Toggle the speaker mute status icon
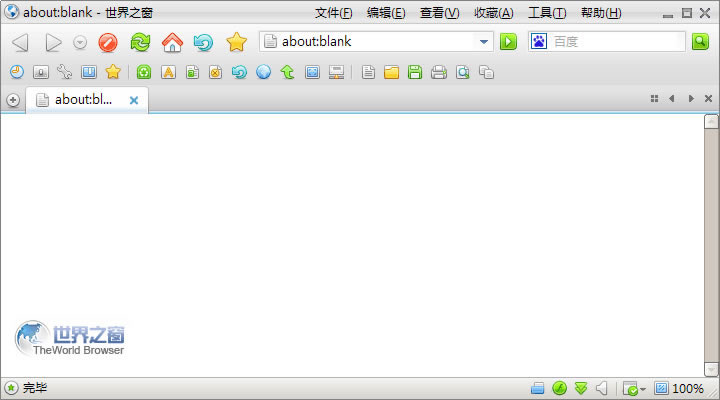The height and width of the screenshot is (400, 720). pos(602,389)
